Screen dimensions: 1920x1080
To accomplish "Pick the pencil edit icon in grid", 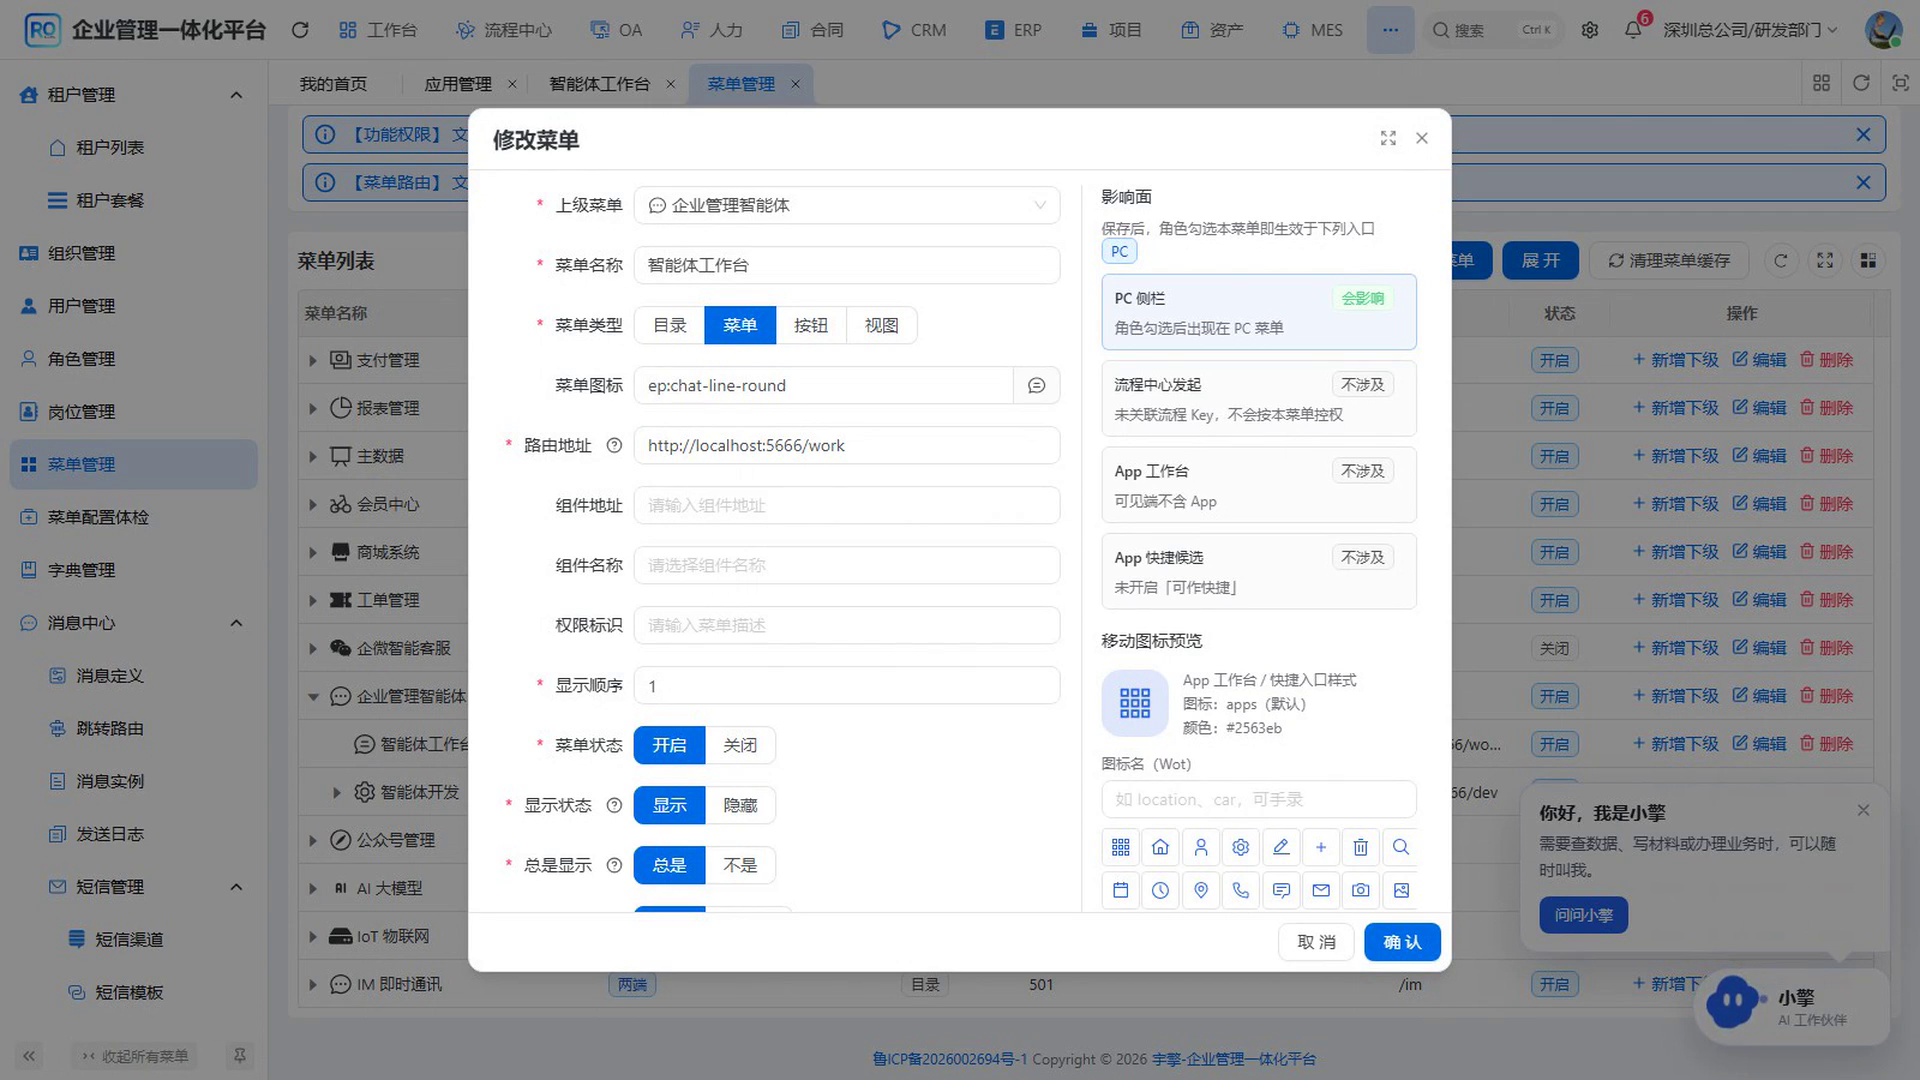I will [x=1280, y=847].
